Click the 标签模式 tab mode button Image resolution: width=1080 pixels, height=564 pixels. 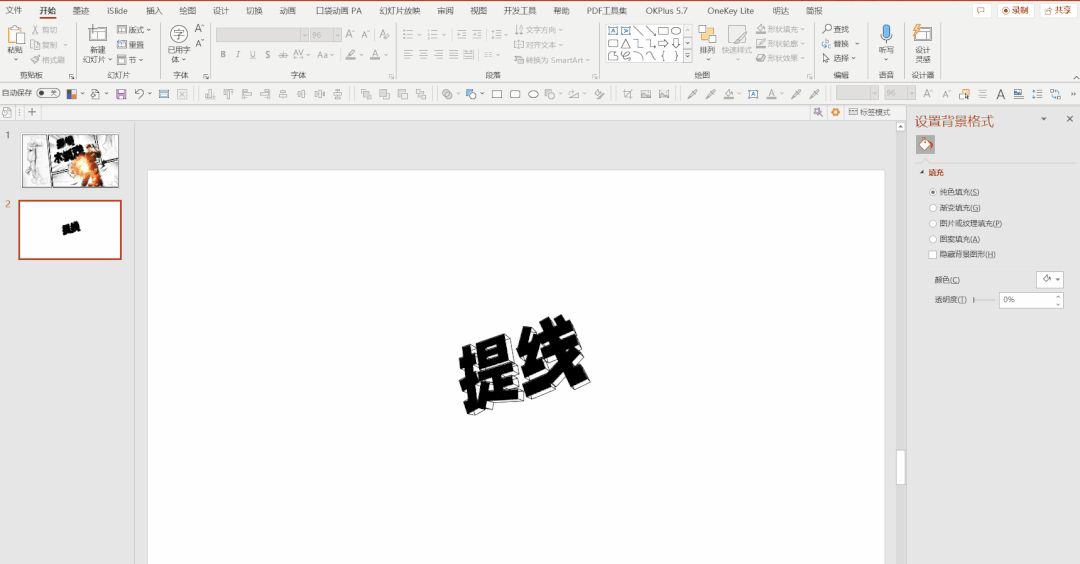[x=869, y=112]
